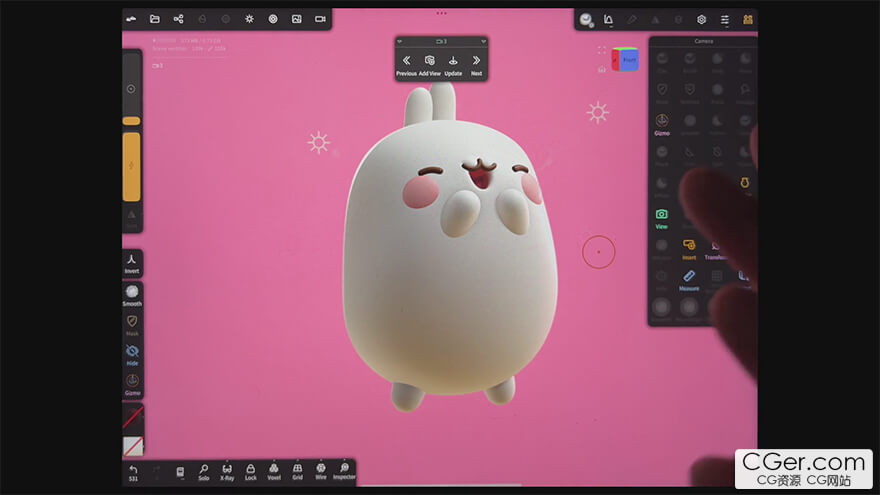
Task: Open the white alpha swatch
Action: [133, 446]
